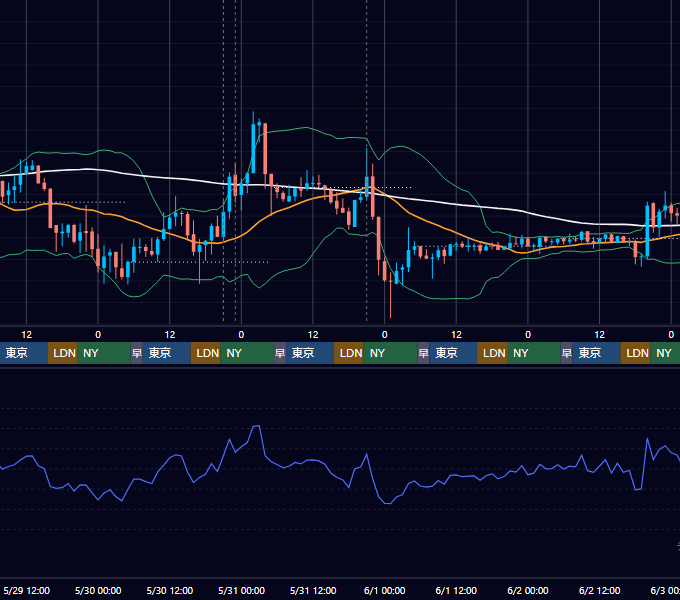Click the 5/30 12:00 date label

(x=170, y=590)
